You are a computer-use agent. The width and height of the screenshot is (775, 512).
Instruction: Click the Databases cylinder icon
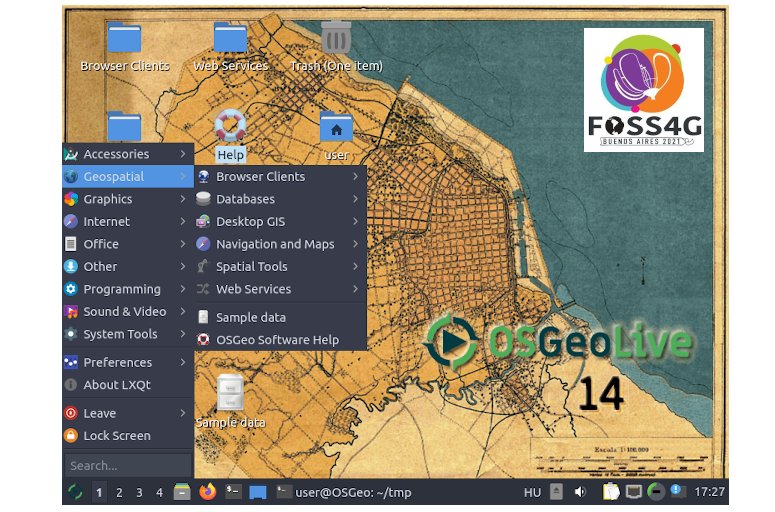tap(203, 199)
